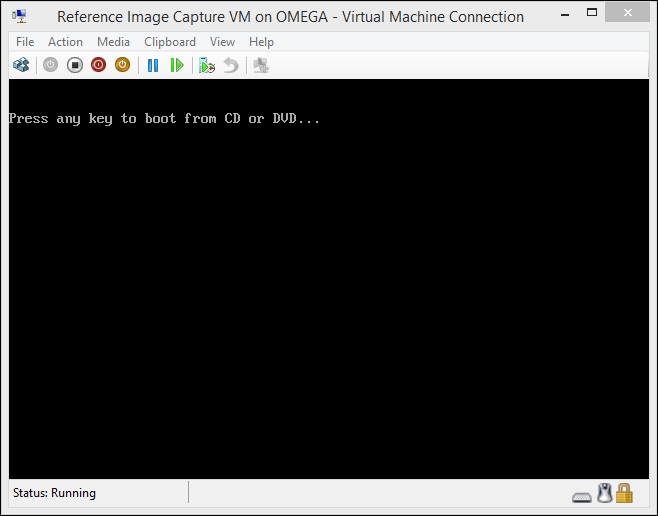Save the virtual machine state

123,65
